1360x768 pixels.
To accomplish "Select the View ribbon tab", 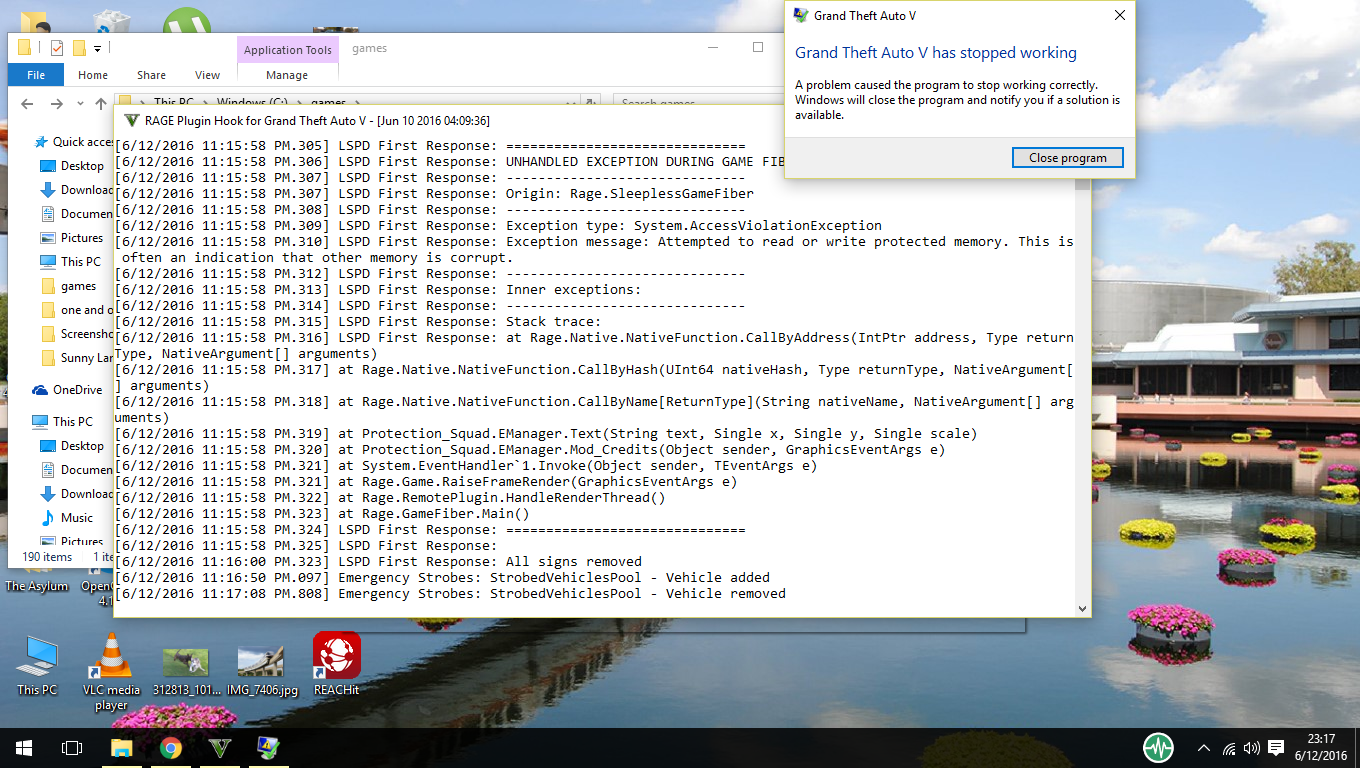I will tap(208, 75).
